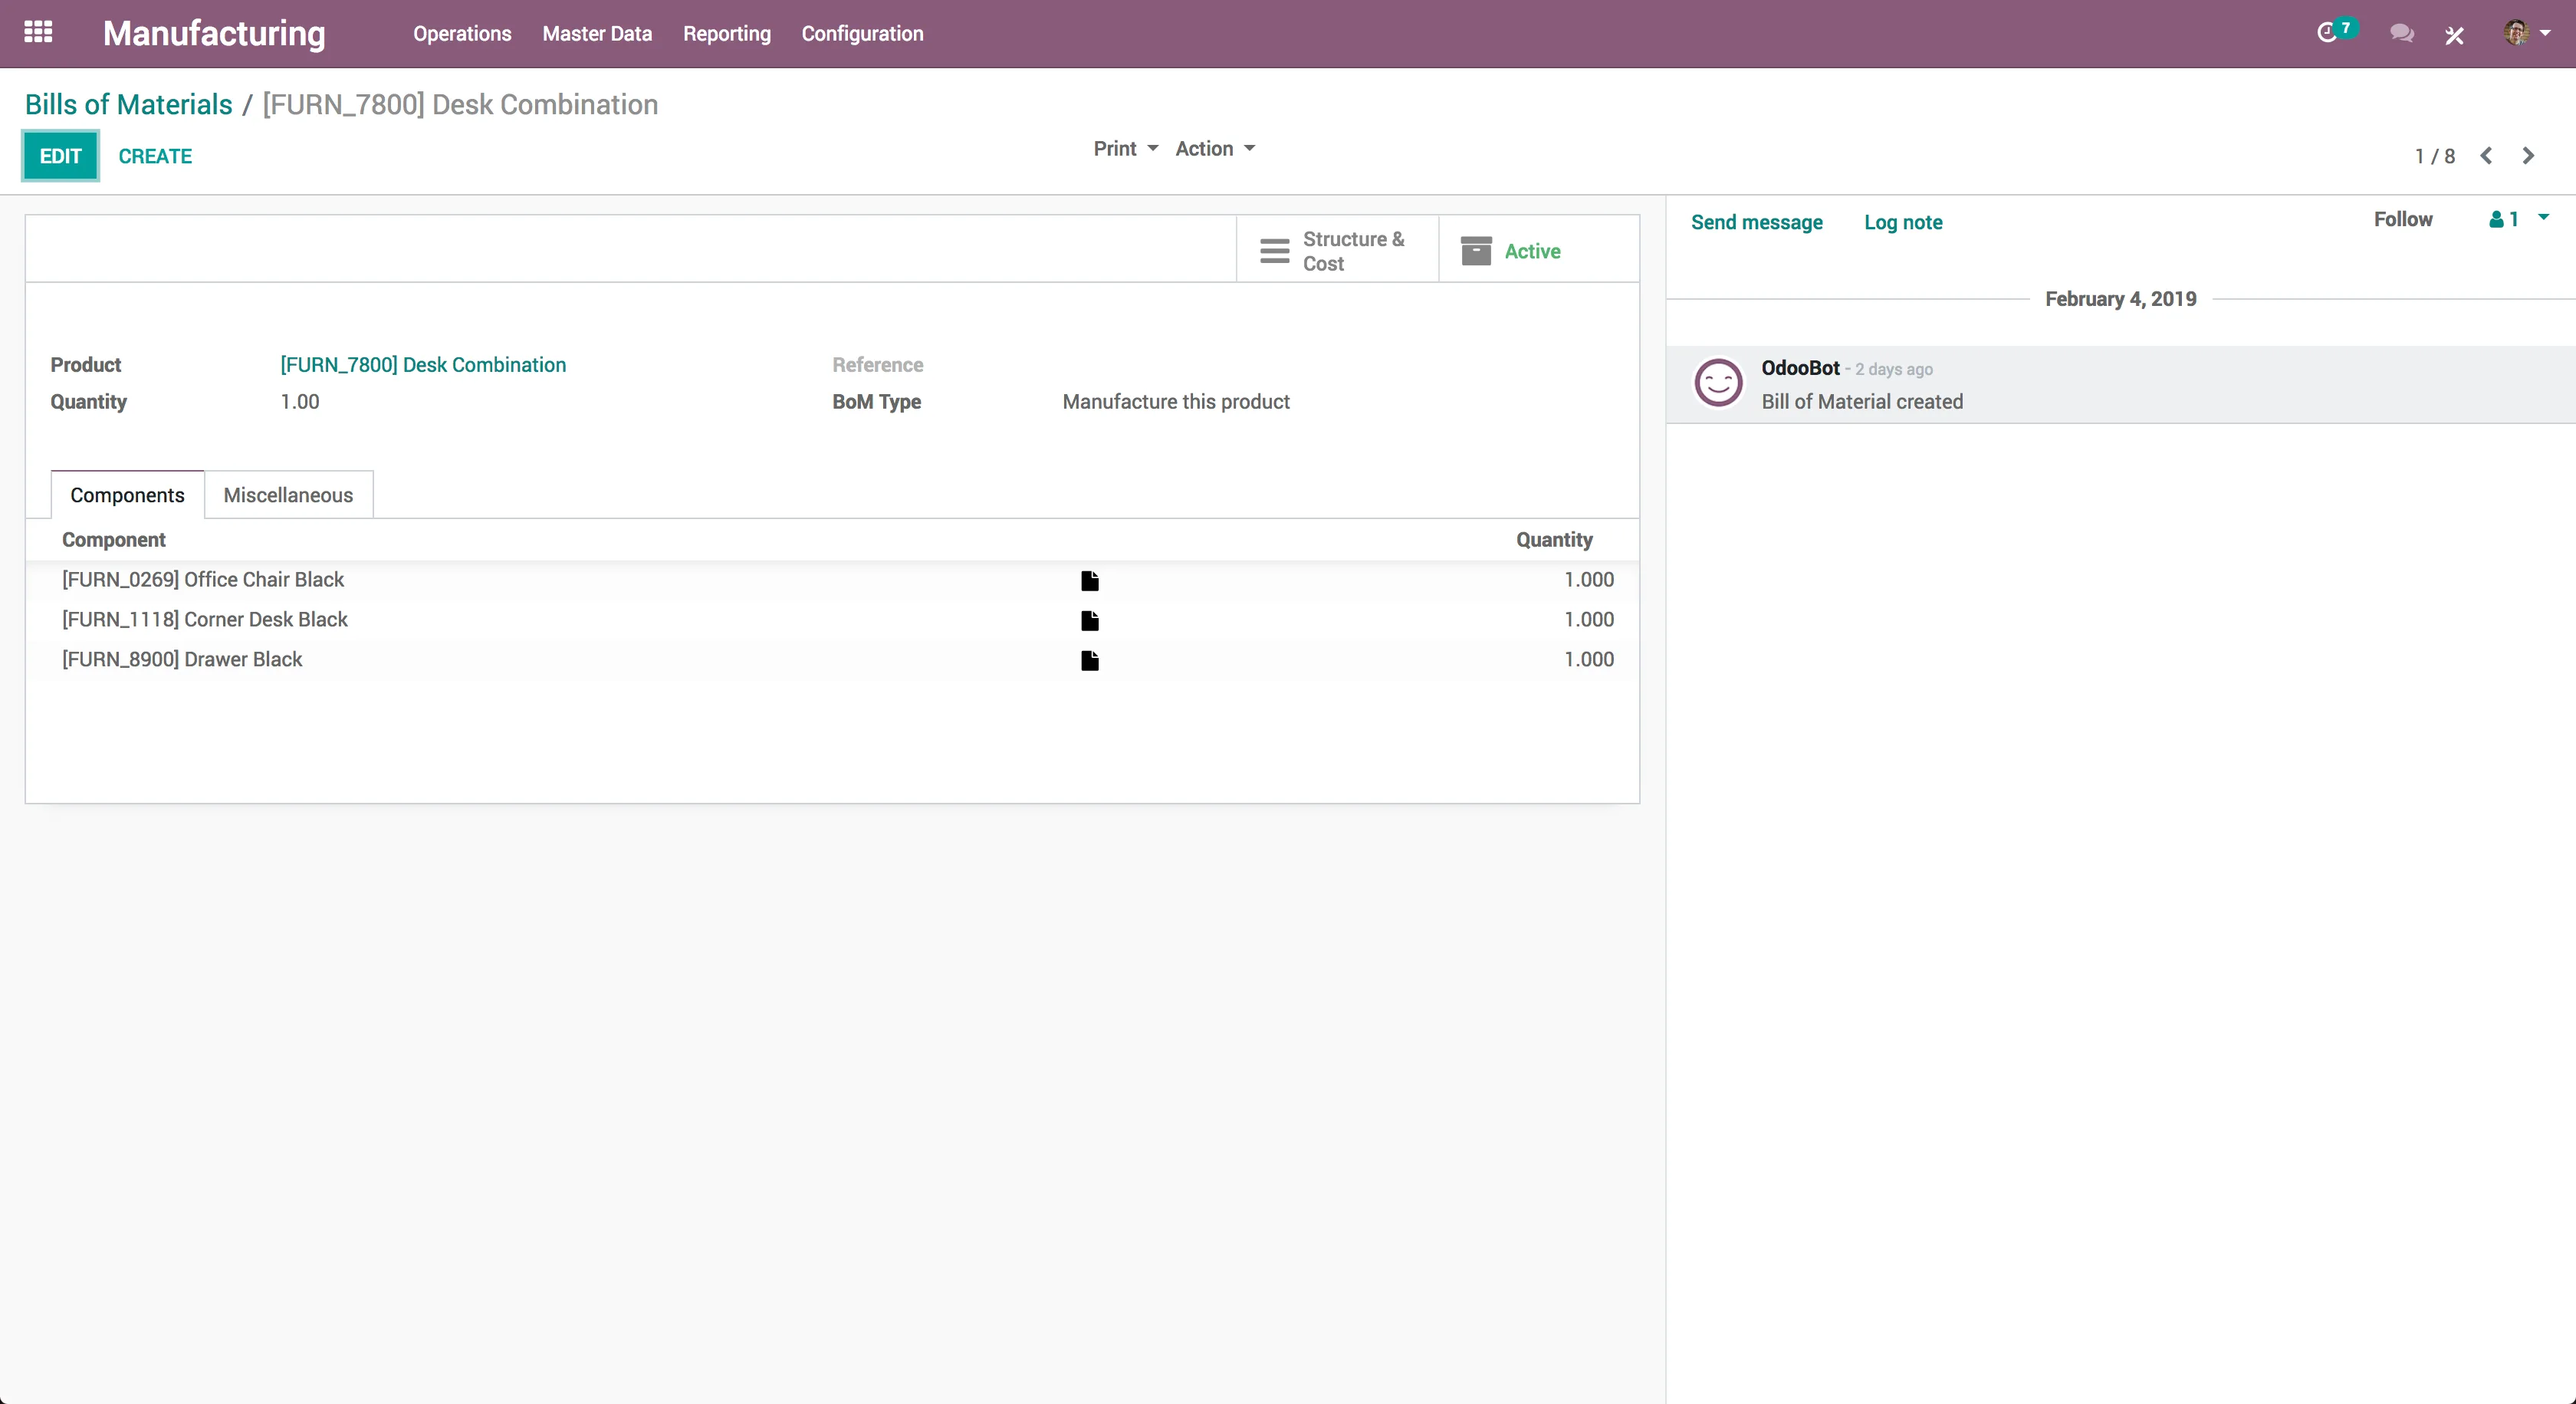Click the user avatar in top bar
This screenshot has height=1404, width=2576.
[x=2516, y=33]
